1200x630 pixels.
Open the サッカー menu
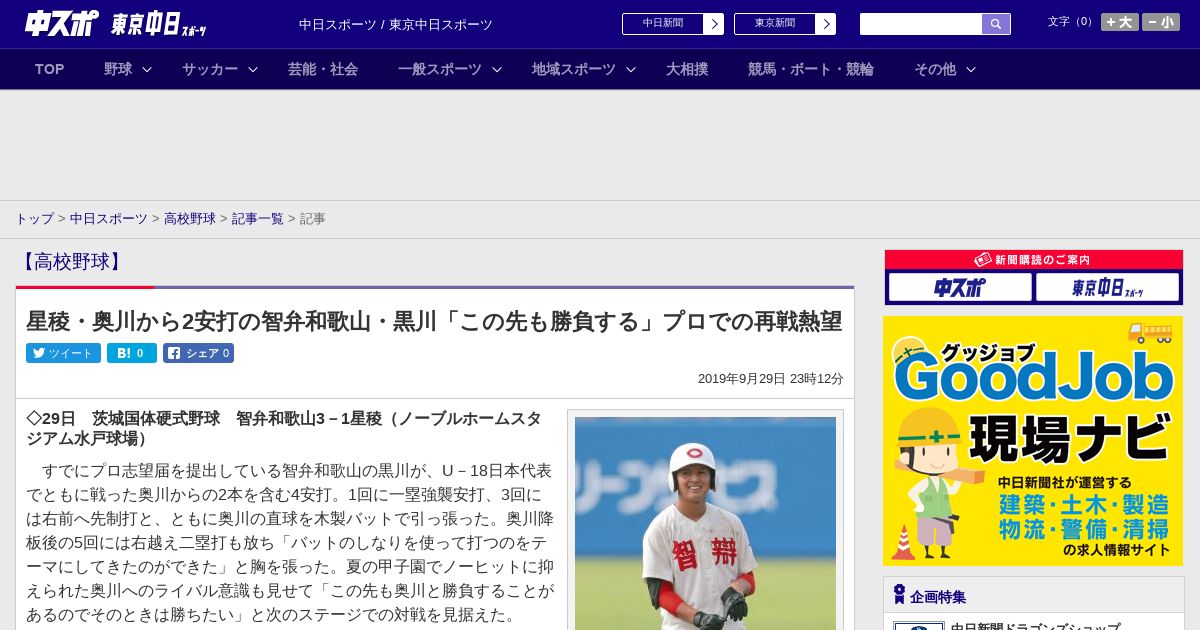[210, 69]
